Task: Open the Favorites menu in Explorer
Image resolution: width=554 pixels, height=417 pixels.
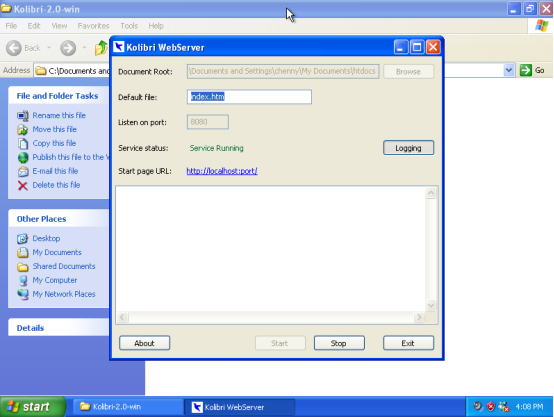Action: coord(93,26)
